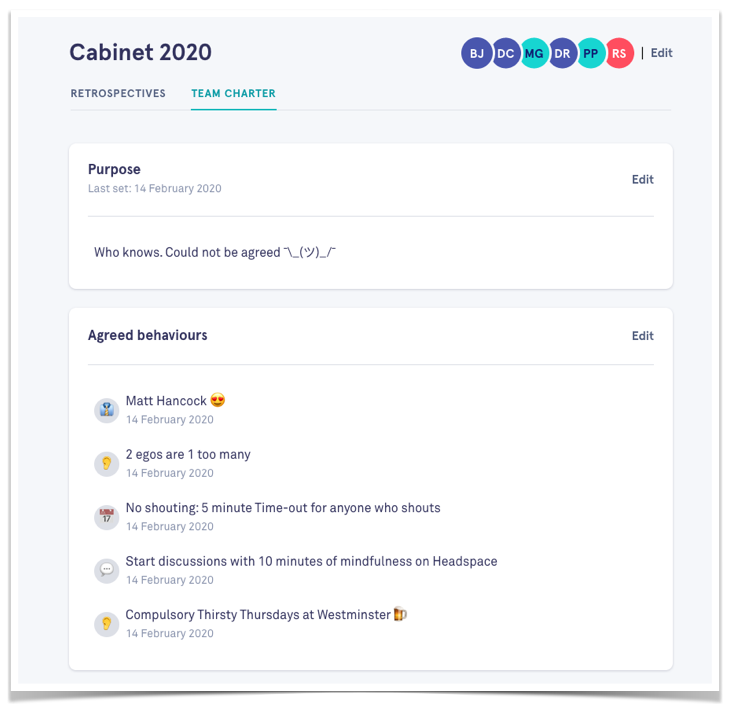Click the DR member avatar

(x=562, y=53)
